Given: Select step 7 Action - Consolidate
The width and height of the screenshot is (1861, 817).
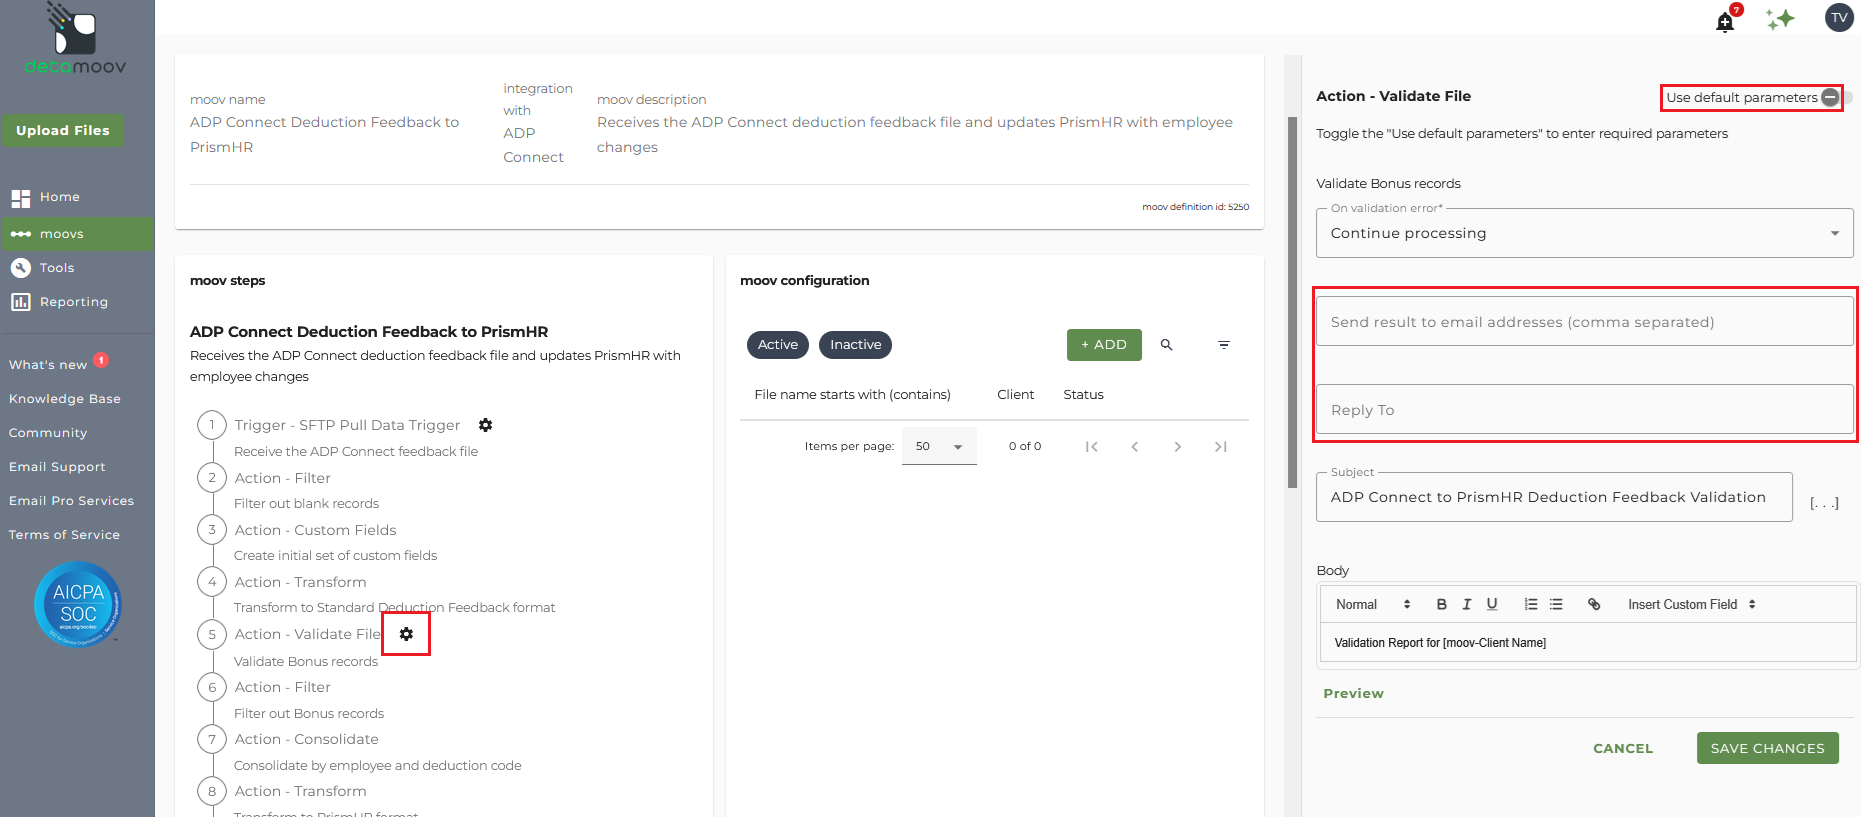Looking at the screenshot, I should (x=306, y=739).
